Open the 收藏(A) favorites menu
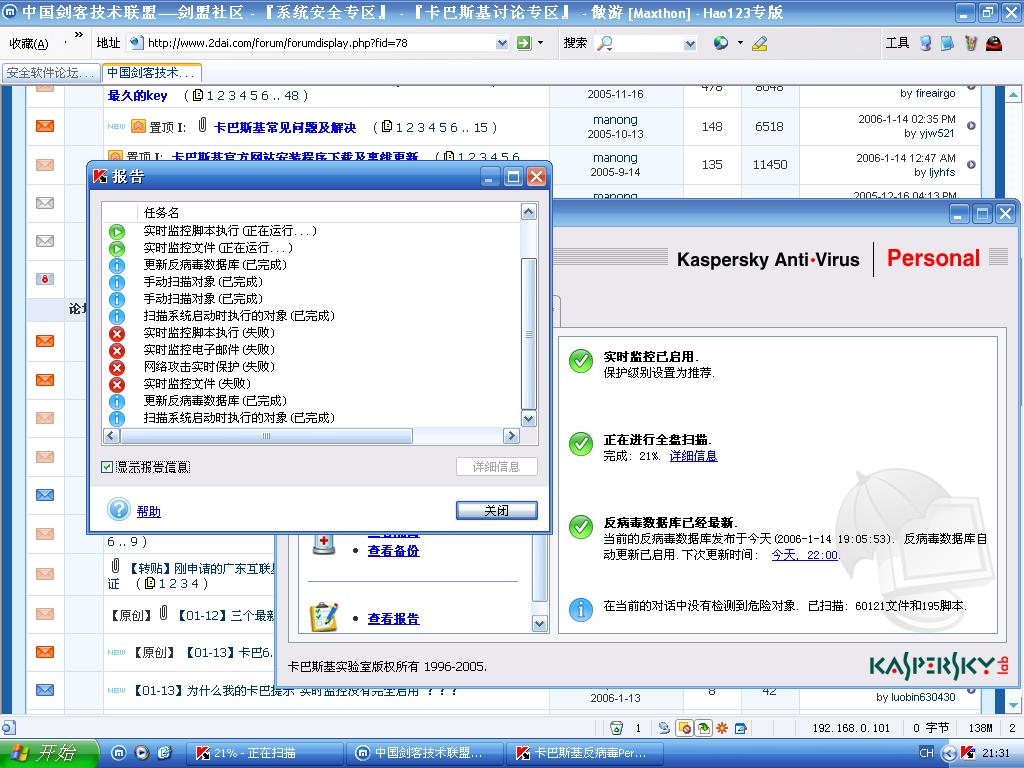Screen dimensions: 1024x768 click(x=29, y=44)
